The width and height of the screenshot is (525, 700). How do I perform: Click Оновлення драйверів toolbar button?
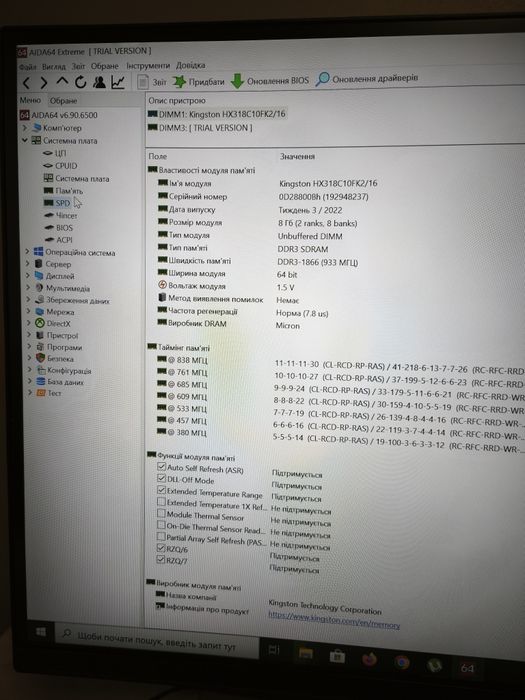367,79
